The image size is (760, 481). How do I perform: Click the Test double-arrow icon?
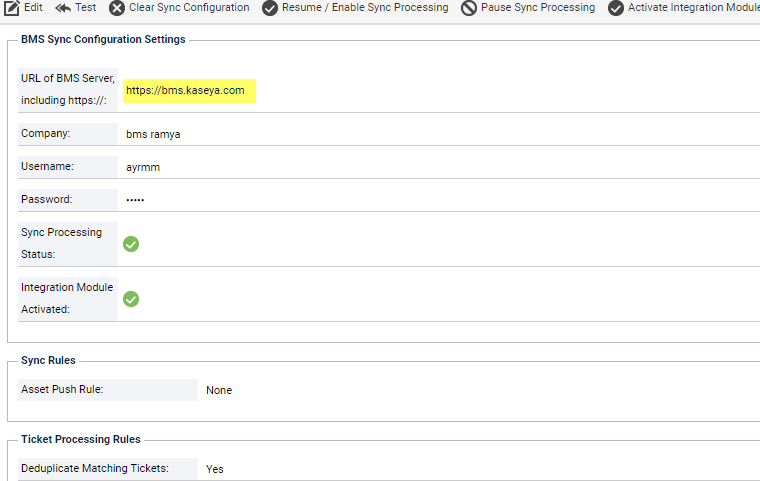click(63, 8)
